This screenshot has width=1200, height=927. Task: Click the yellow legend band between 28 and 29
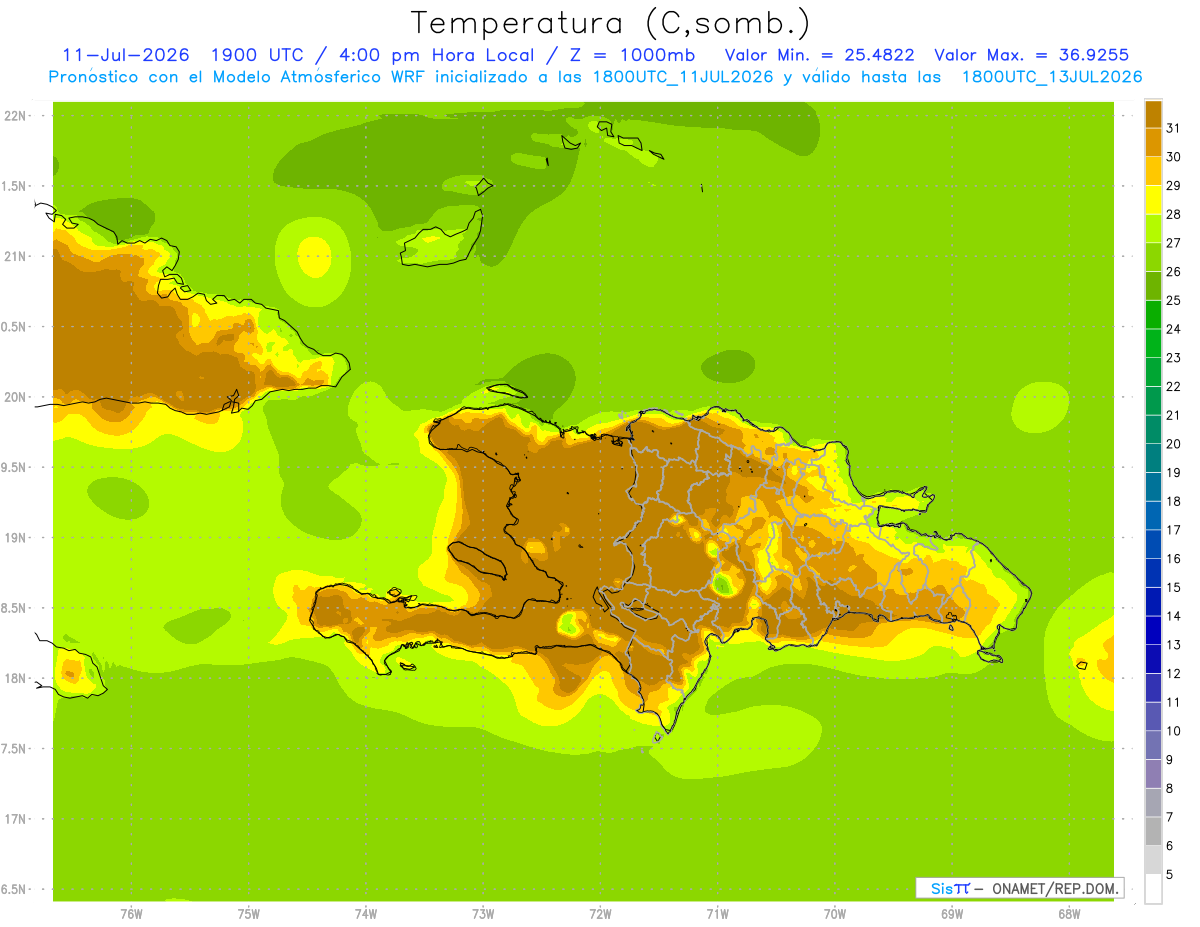click(1153, 199)
